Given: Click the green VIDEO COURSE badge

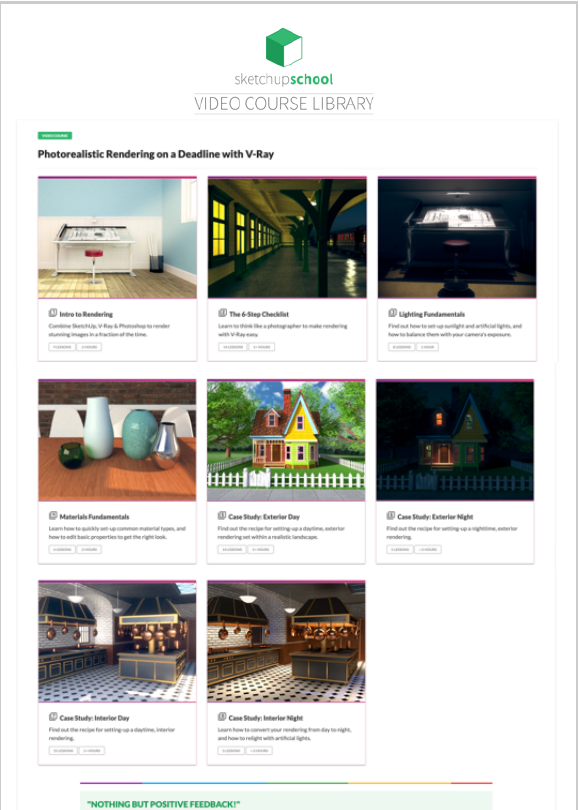Looking at the screenshot, I should point(55,135).
